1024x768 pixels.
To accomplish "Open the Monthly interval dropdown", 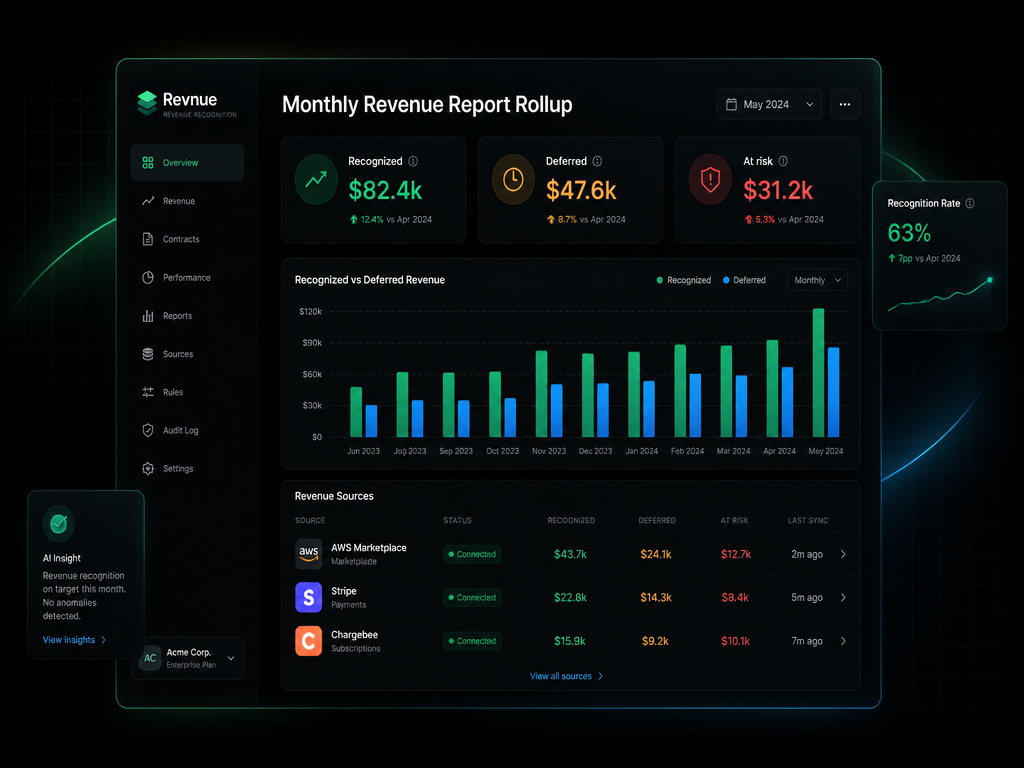I will coord(818,280).
